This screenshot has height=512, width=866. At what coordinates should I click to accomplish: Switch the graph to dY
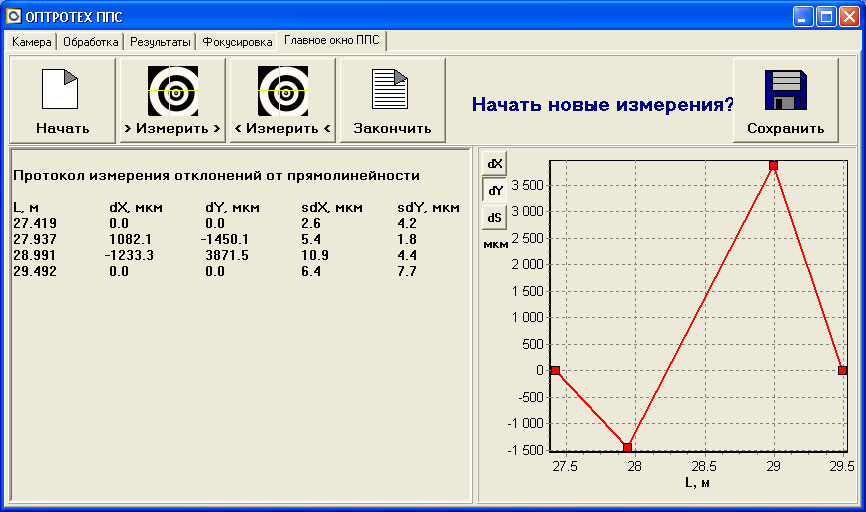[x=494, y=191]
